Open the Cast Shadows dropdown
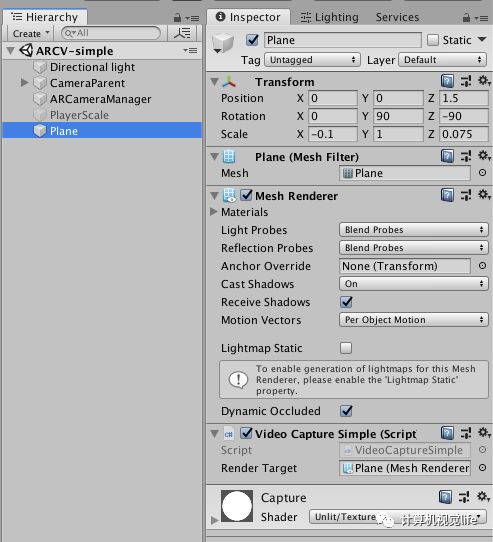Screen dimensions: 493x542 click(x=413, y=283)
